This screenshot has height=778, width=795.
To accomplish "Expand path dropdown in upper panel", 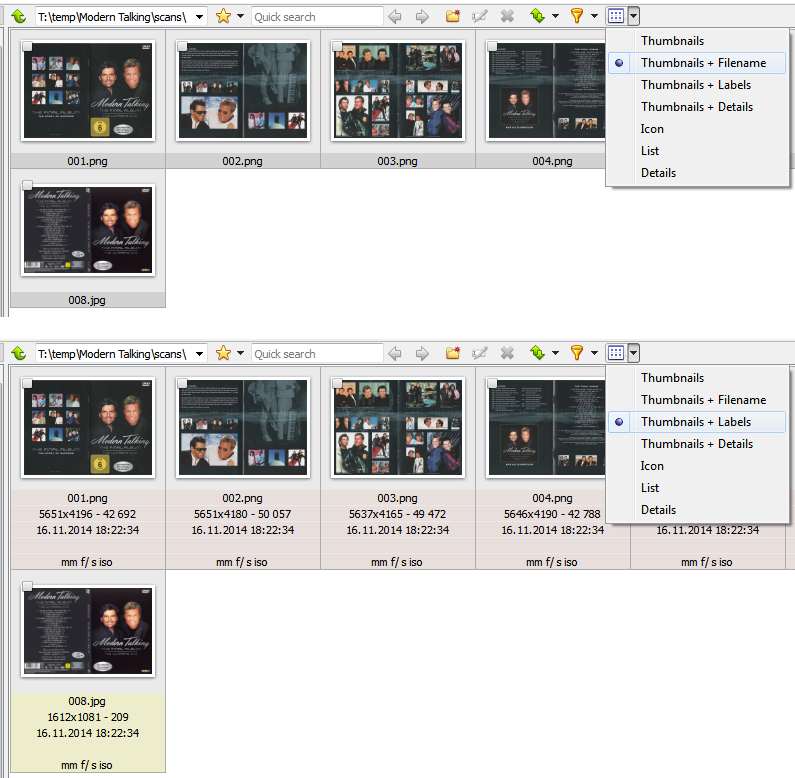I will [x=200, y=17].
